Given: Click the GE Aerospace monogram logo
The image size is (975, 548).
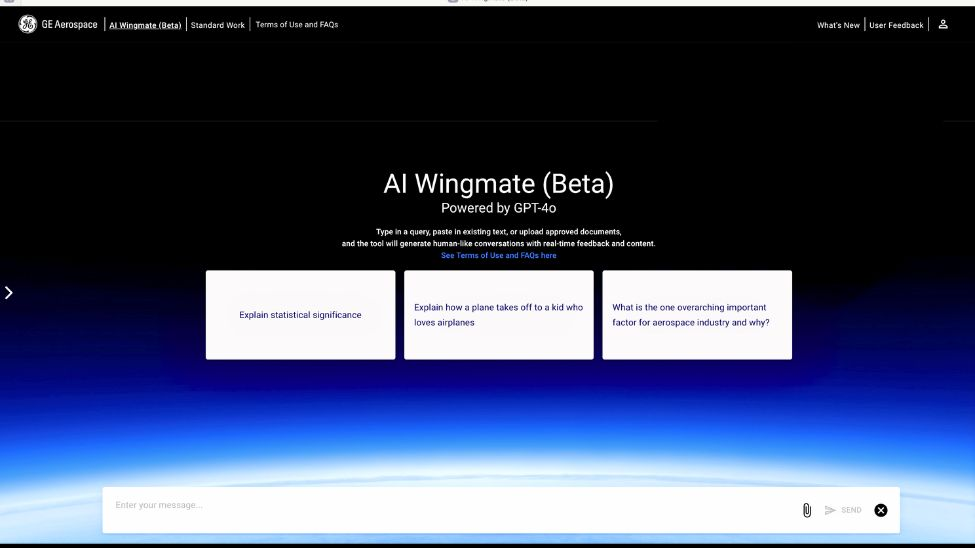Looking at the screenshot, I should 27,24.
